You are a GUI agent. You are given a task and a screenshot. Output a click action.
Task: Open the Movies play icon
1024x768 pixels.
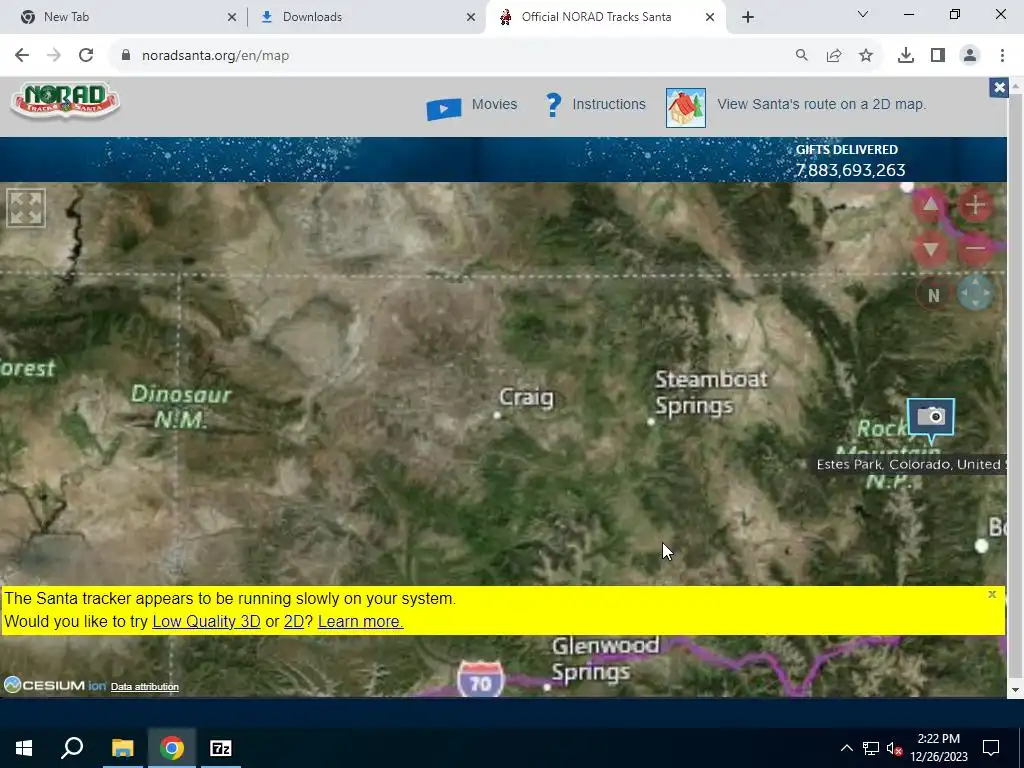(443, 108)
